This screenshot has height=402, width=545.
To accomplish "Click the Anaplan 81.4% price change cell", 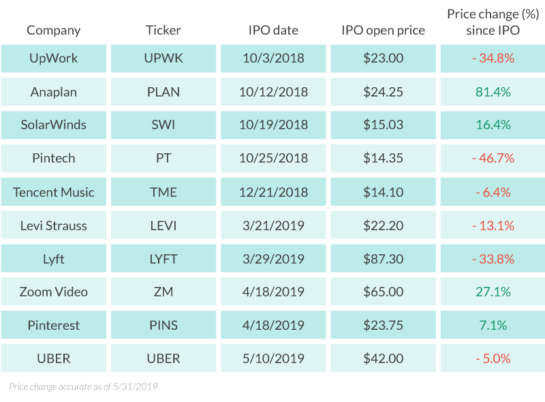I will click(x=493, y=92).
